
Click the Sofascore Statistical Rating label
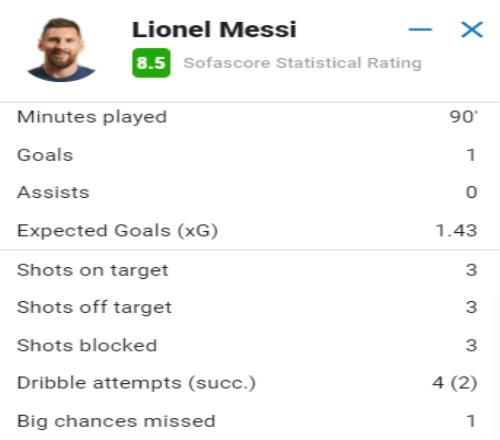(x=303, y=63)
